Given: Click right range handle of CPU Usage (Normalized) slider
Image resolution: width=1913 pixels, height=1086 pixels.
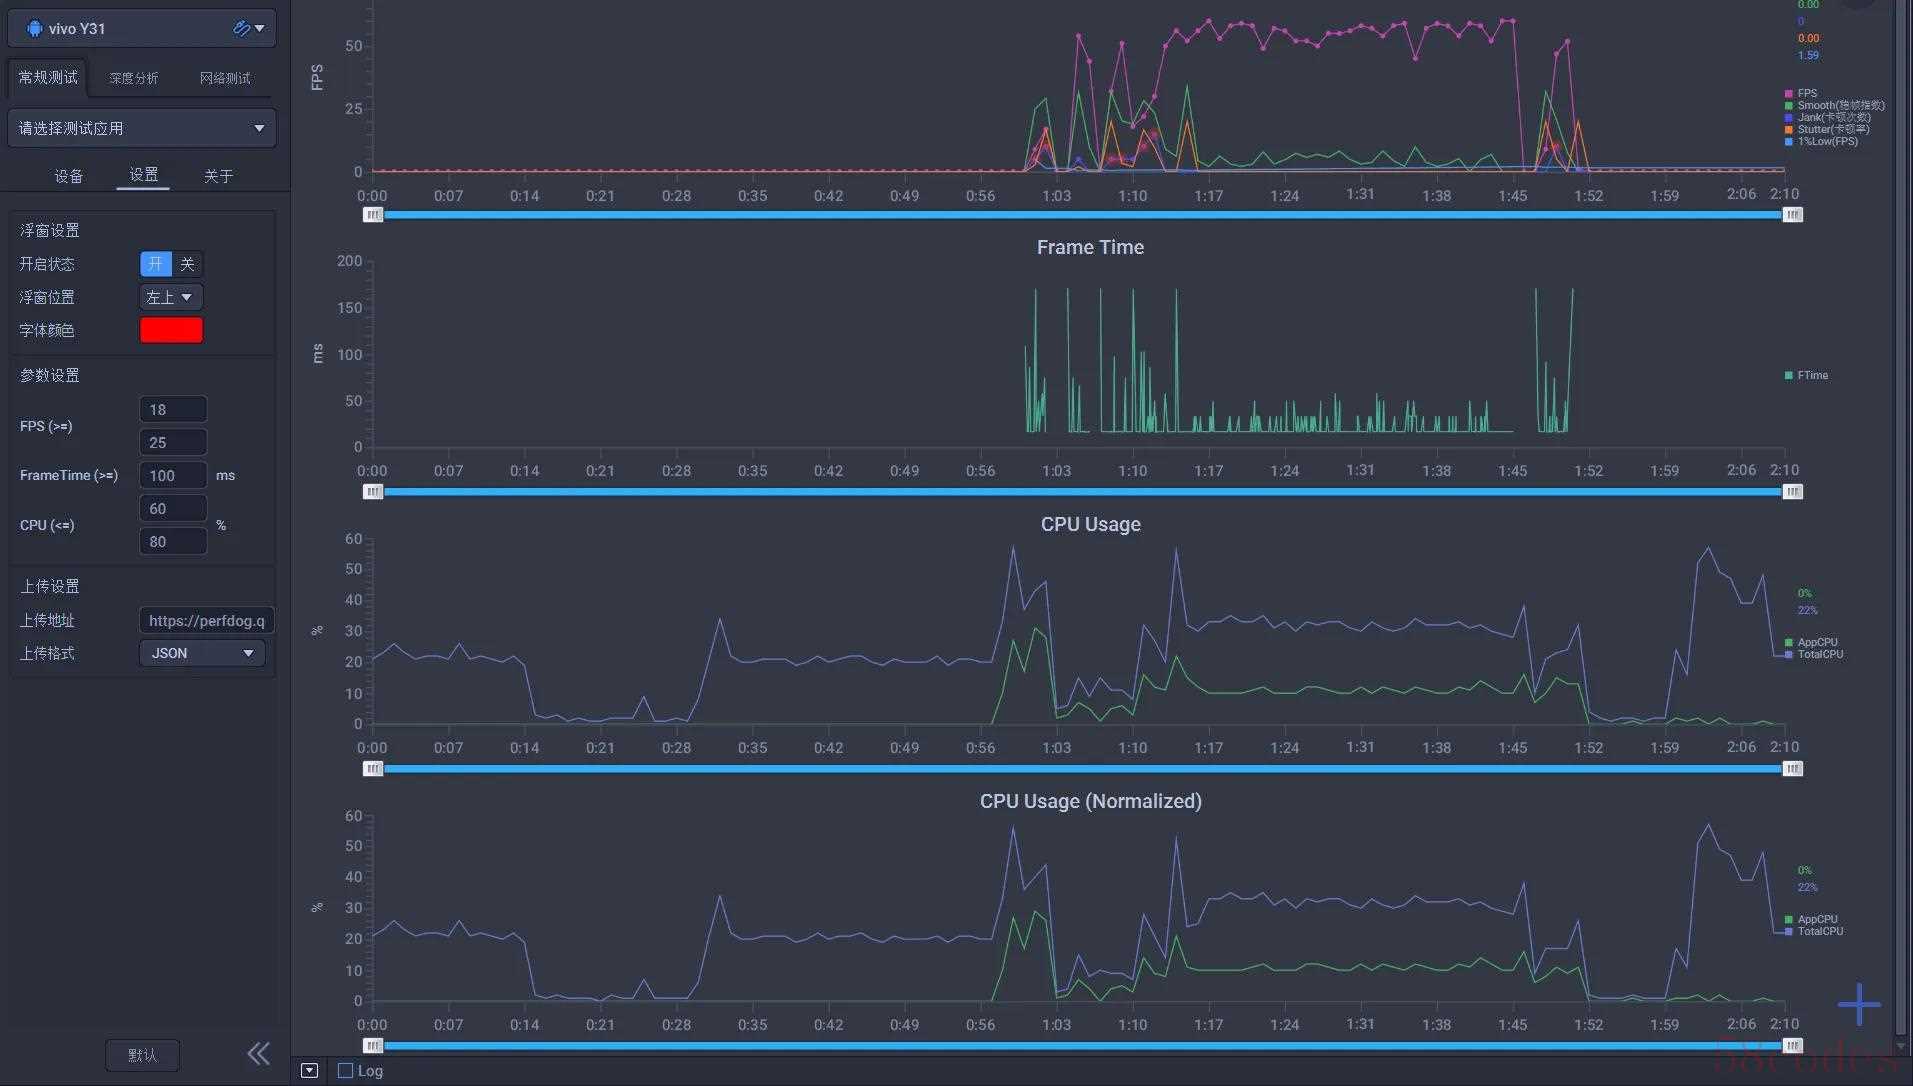Looking at the screenshot, I should pos(1793,1046).
